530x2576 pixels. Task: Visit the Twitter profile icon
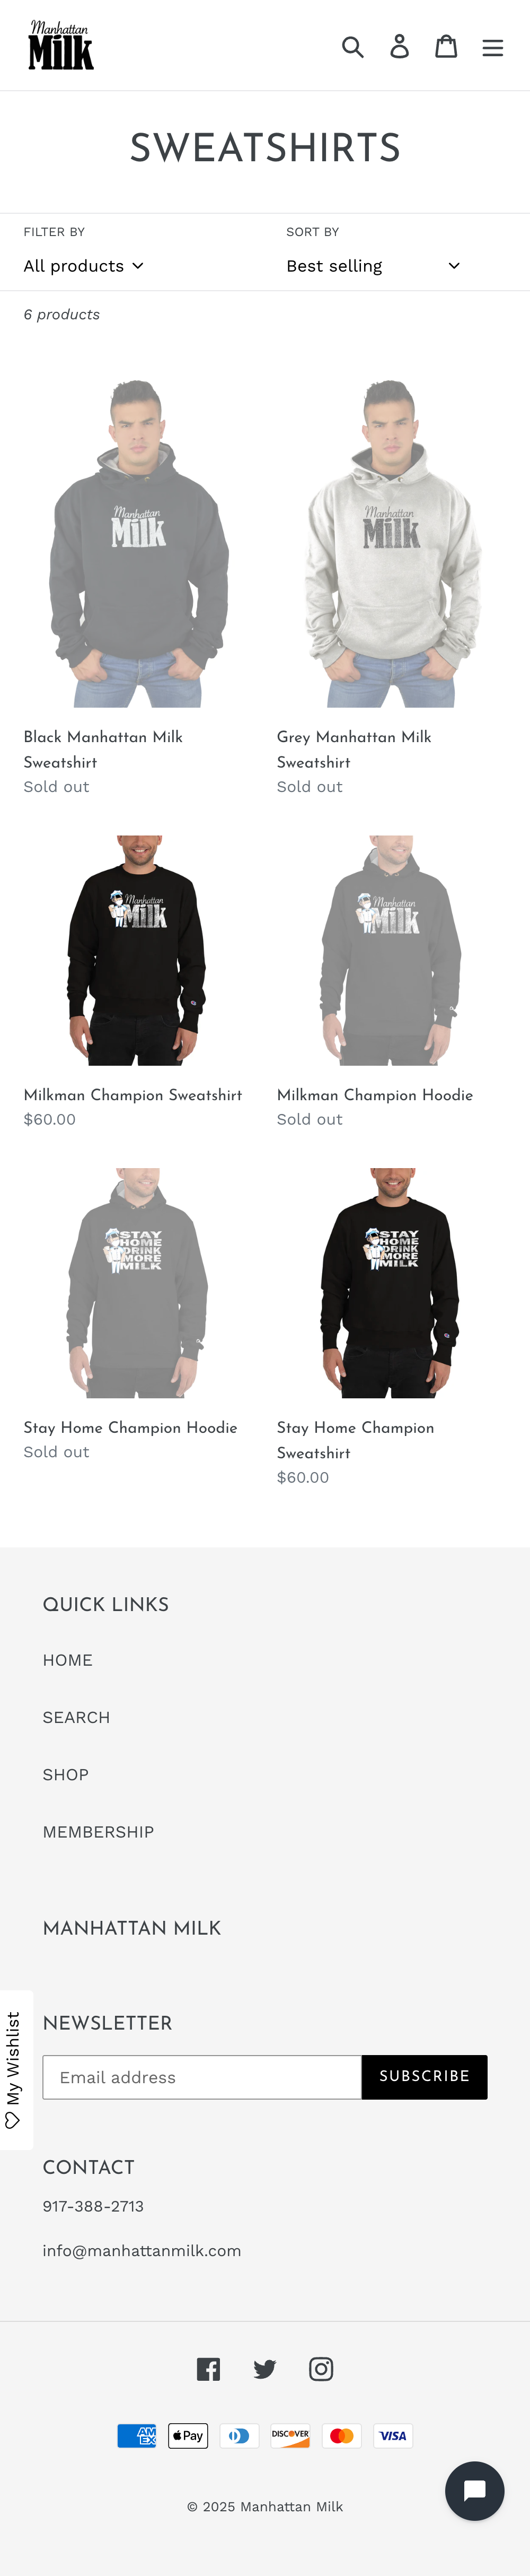(x=265, y=2368)
